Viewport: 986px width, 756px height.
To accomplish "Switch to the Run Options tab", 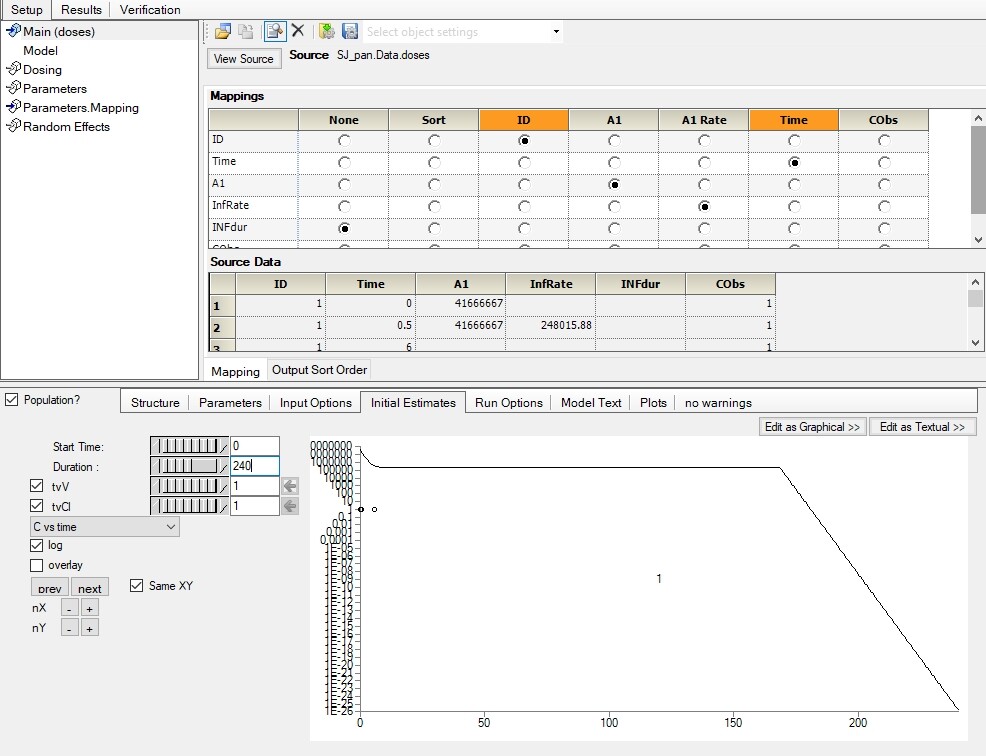I will (508, 403).
